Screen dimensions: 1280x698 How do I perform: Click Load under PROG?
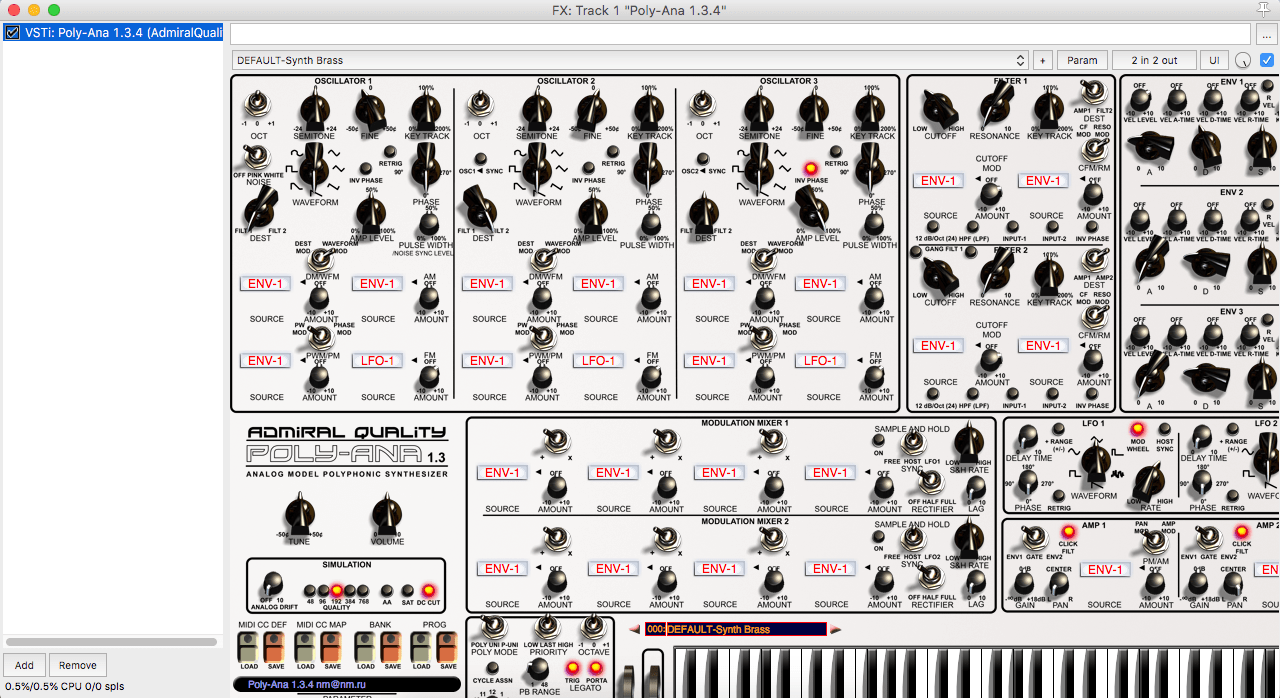tap(421, 648)
